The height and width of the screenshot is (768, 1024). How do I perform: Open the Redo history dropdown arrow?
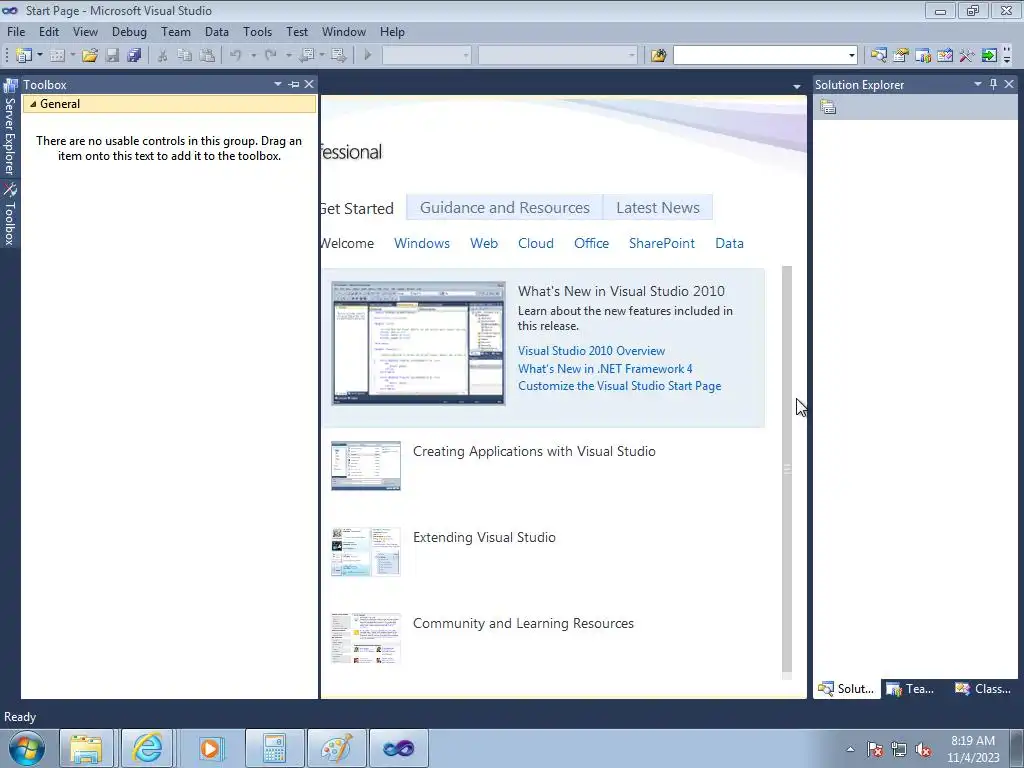tap(289, 56)
